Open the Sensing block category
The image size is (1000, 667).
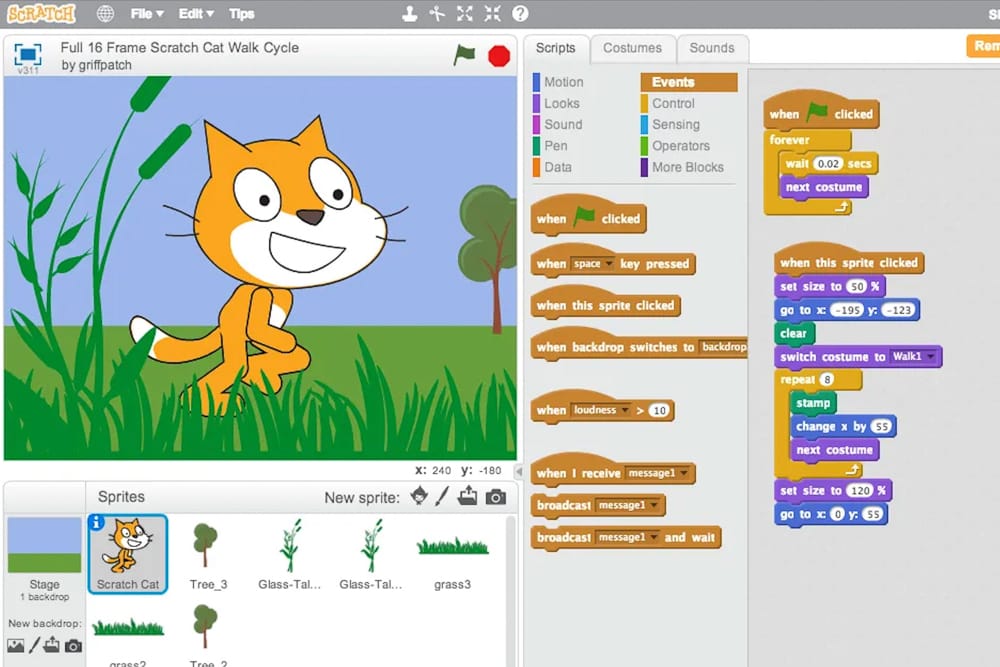(x=675, y=124)
